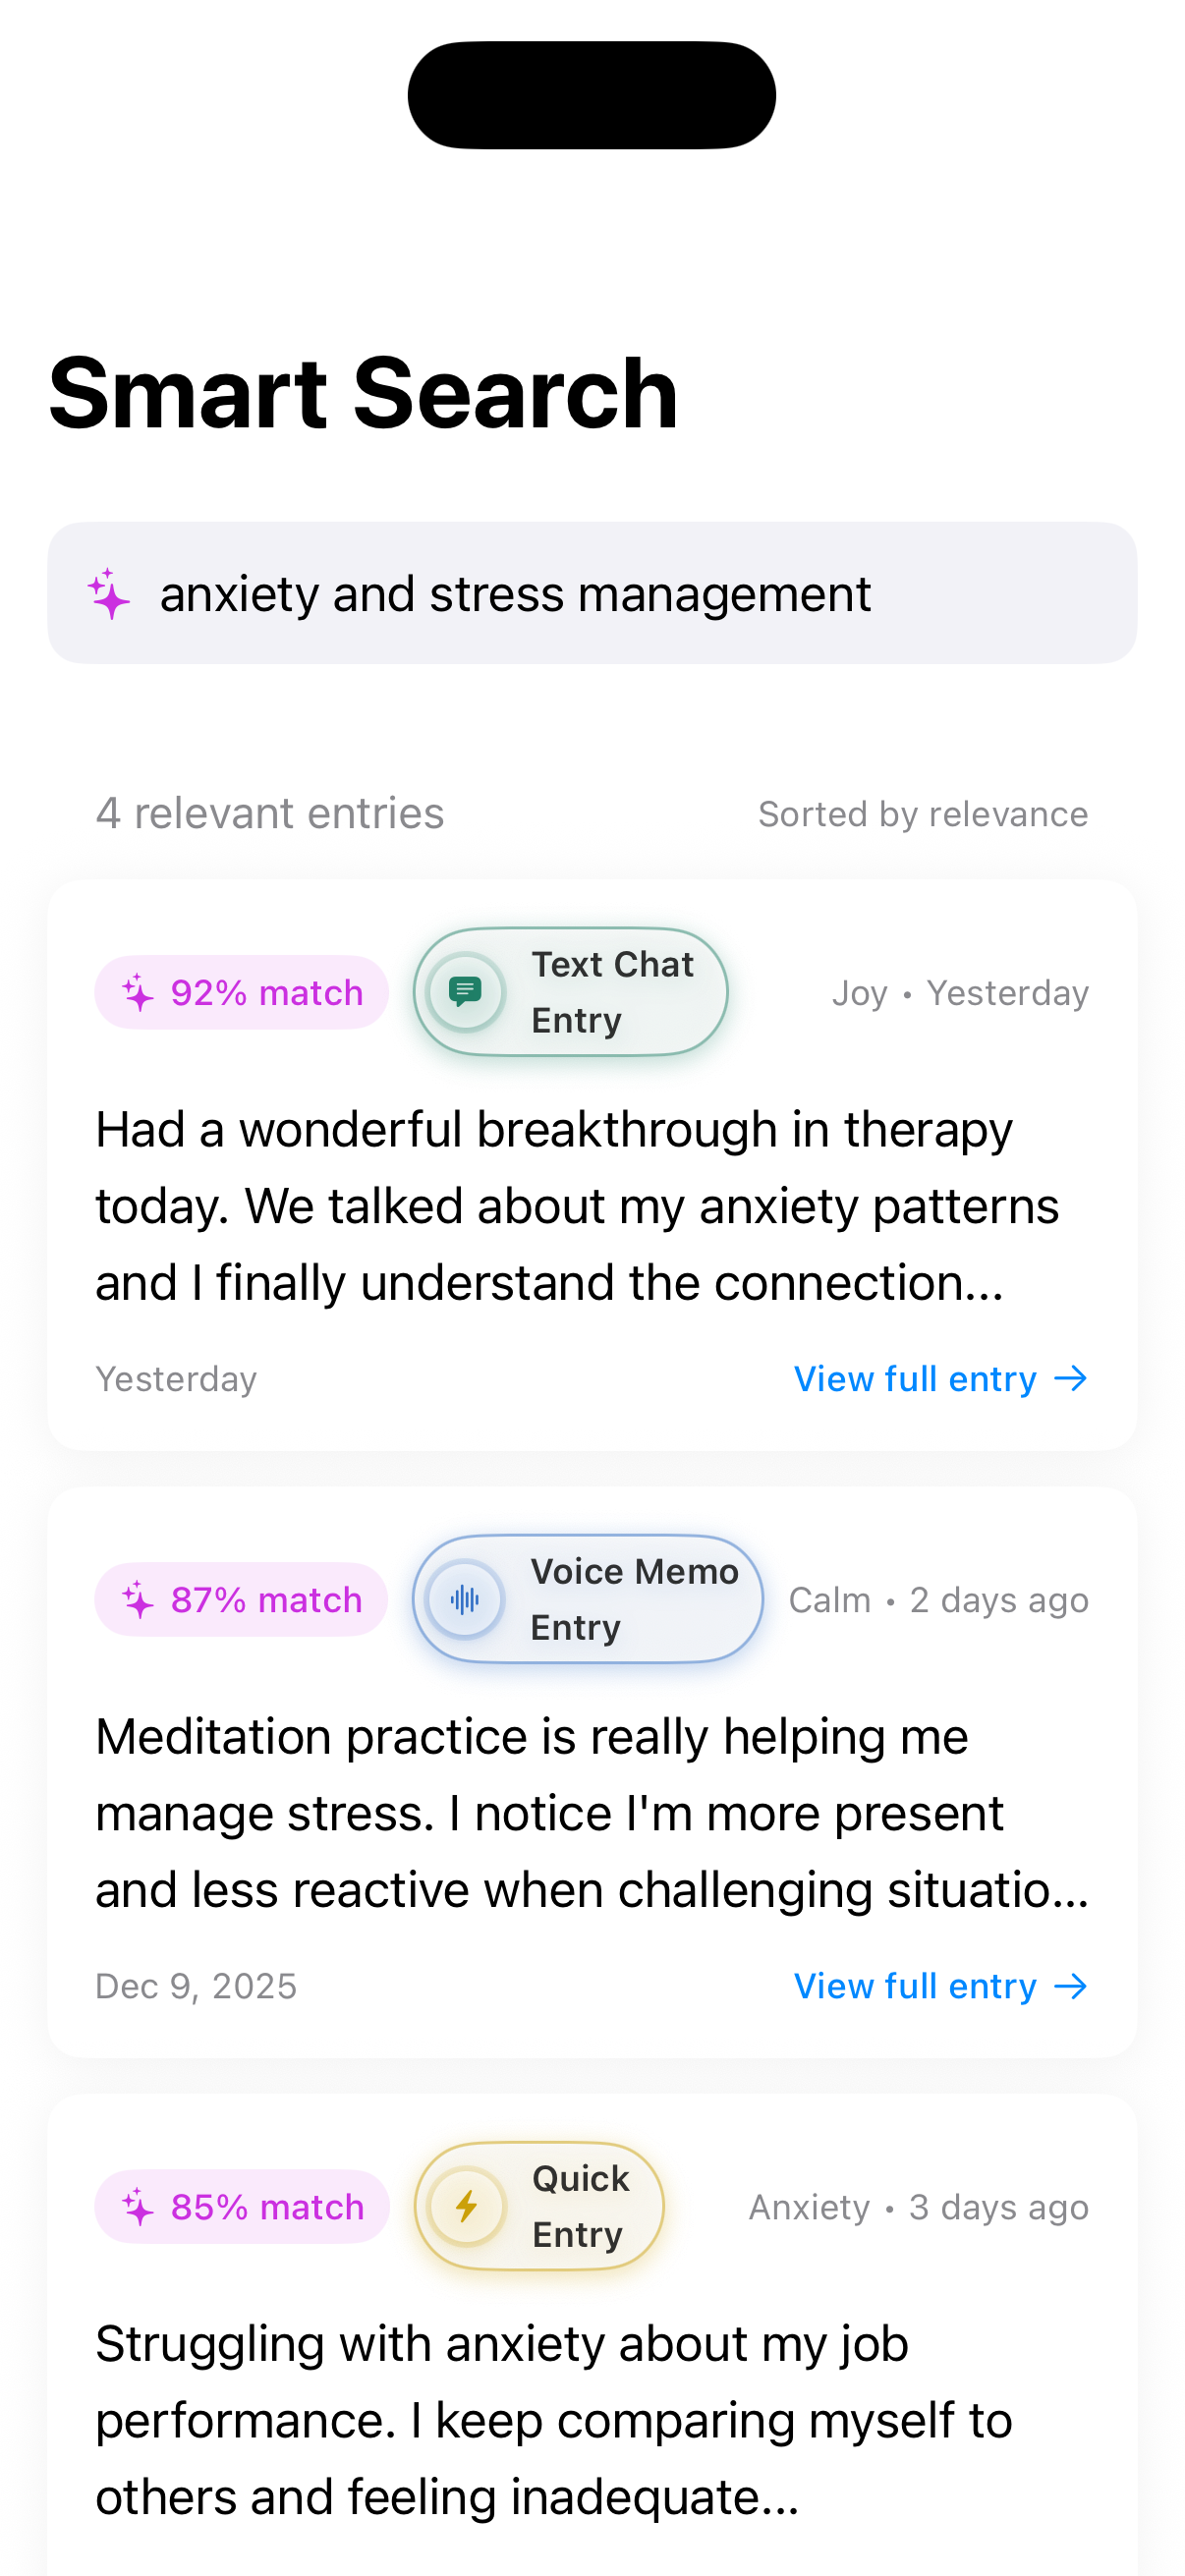Click the 92% match indicator badge
The height and width of the screenshot is (2576, 1185).
coord(241,991)
